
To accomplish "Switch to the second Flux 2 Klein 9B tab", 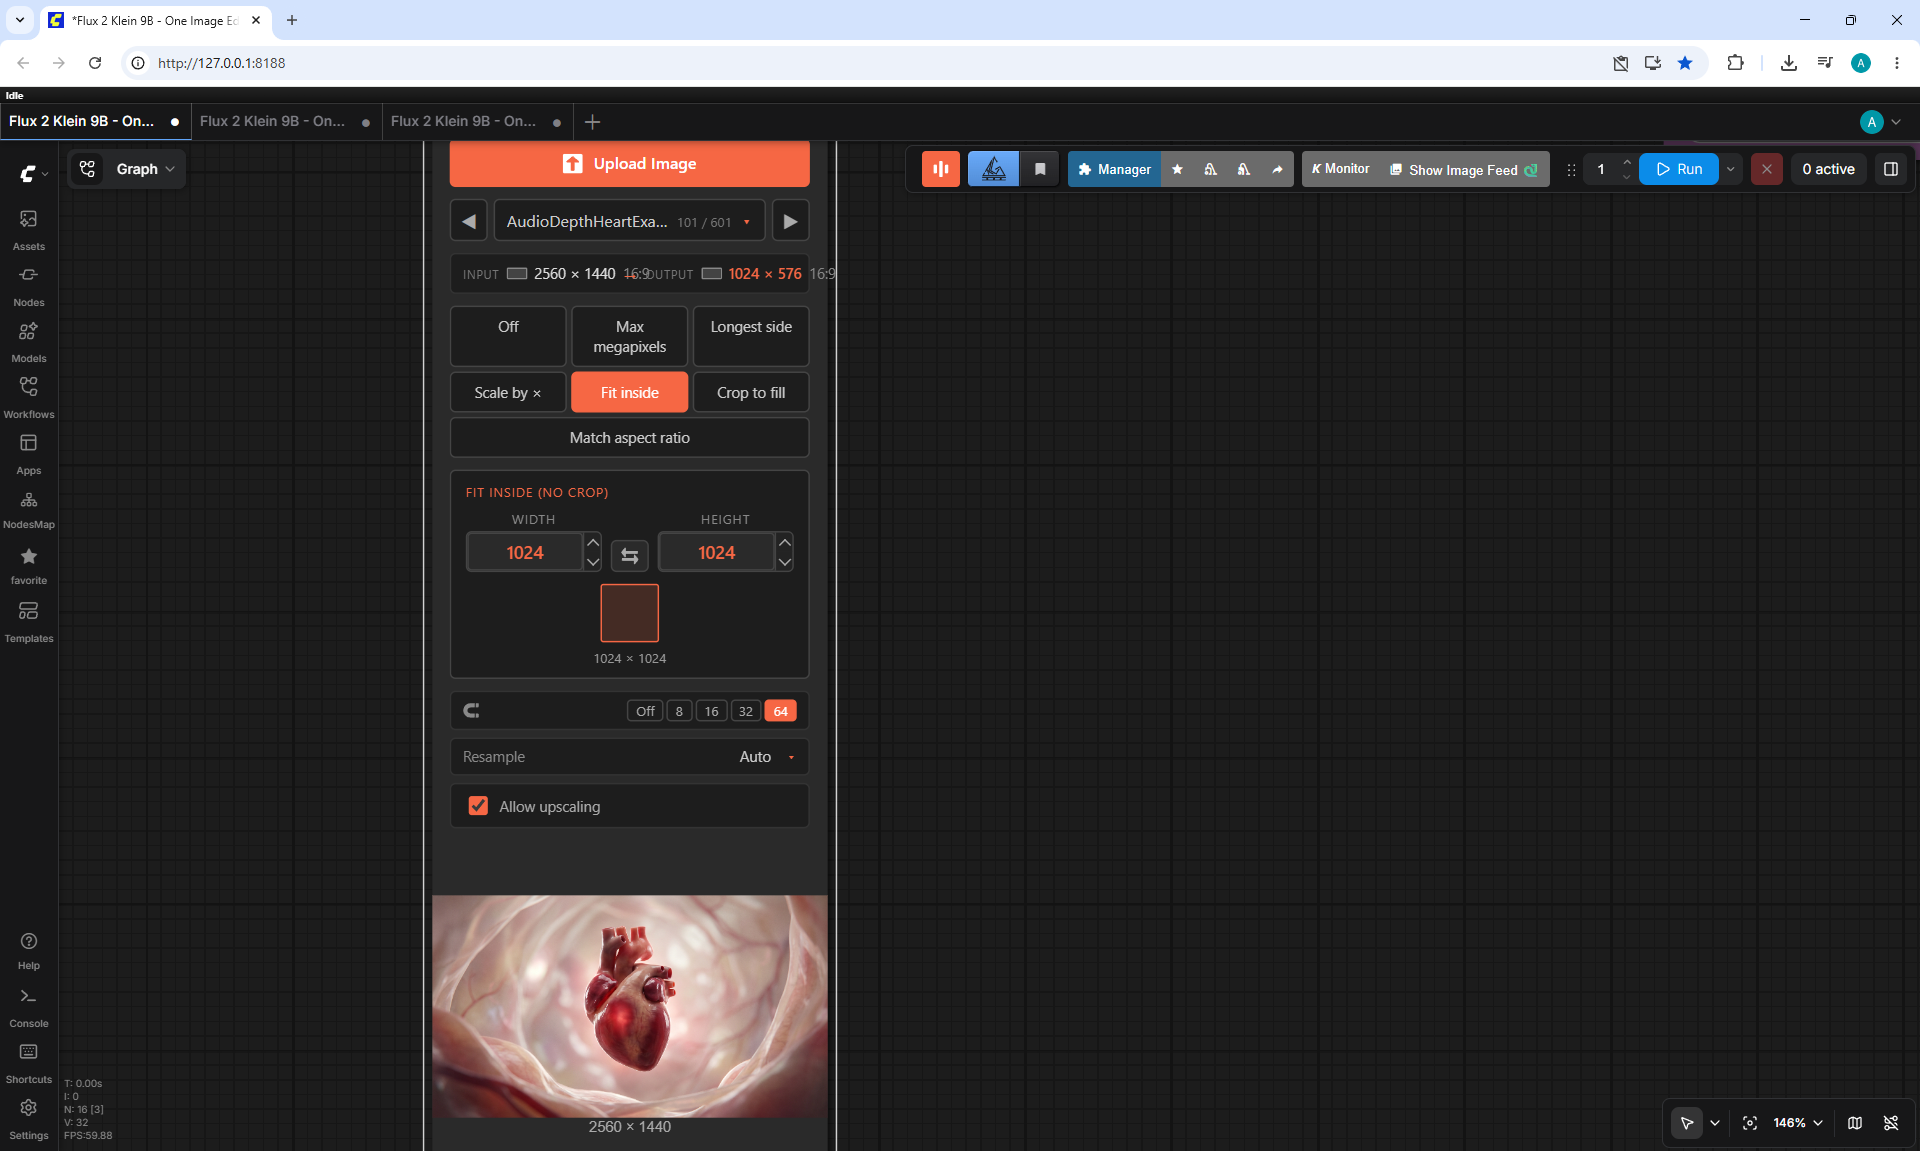I will point(285,121).
